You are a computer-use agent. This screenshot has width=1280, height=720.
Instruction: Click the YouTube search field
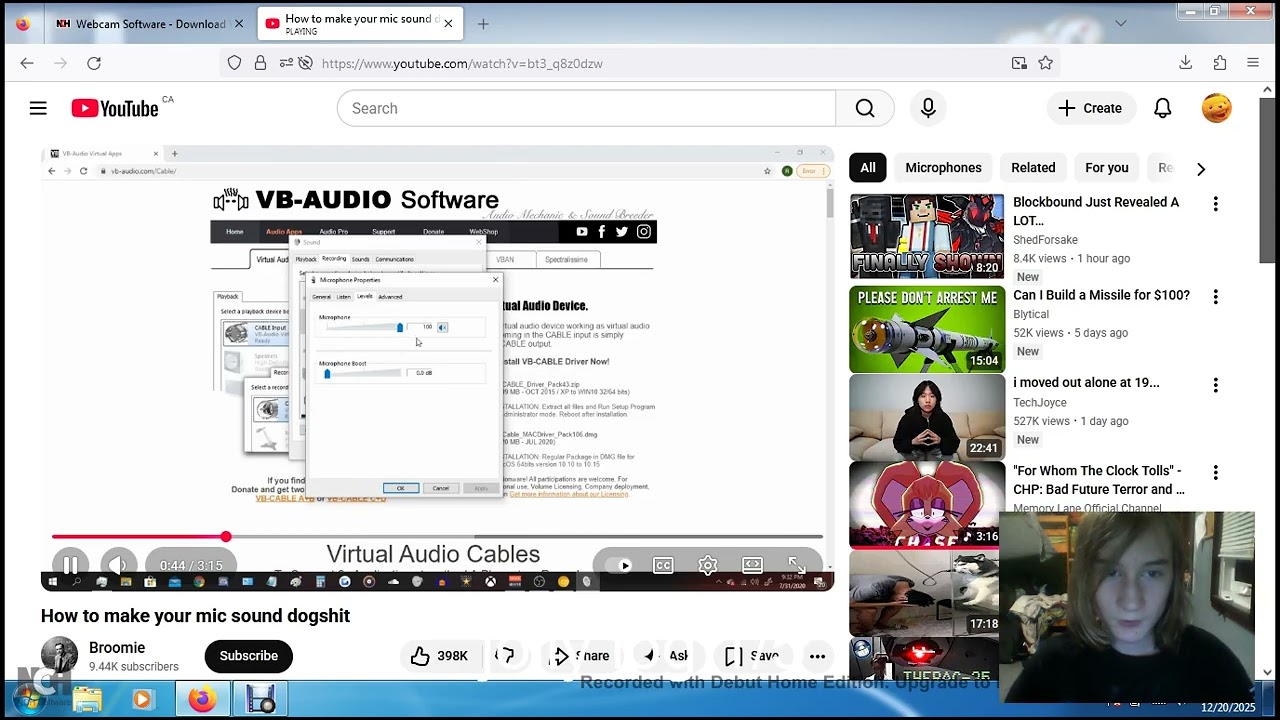(x=586, y=108)
